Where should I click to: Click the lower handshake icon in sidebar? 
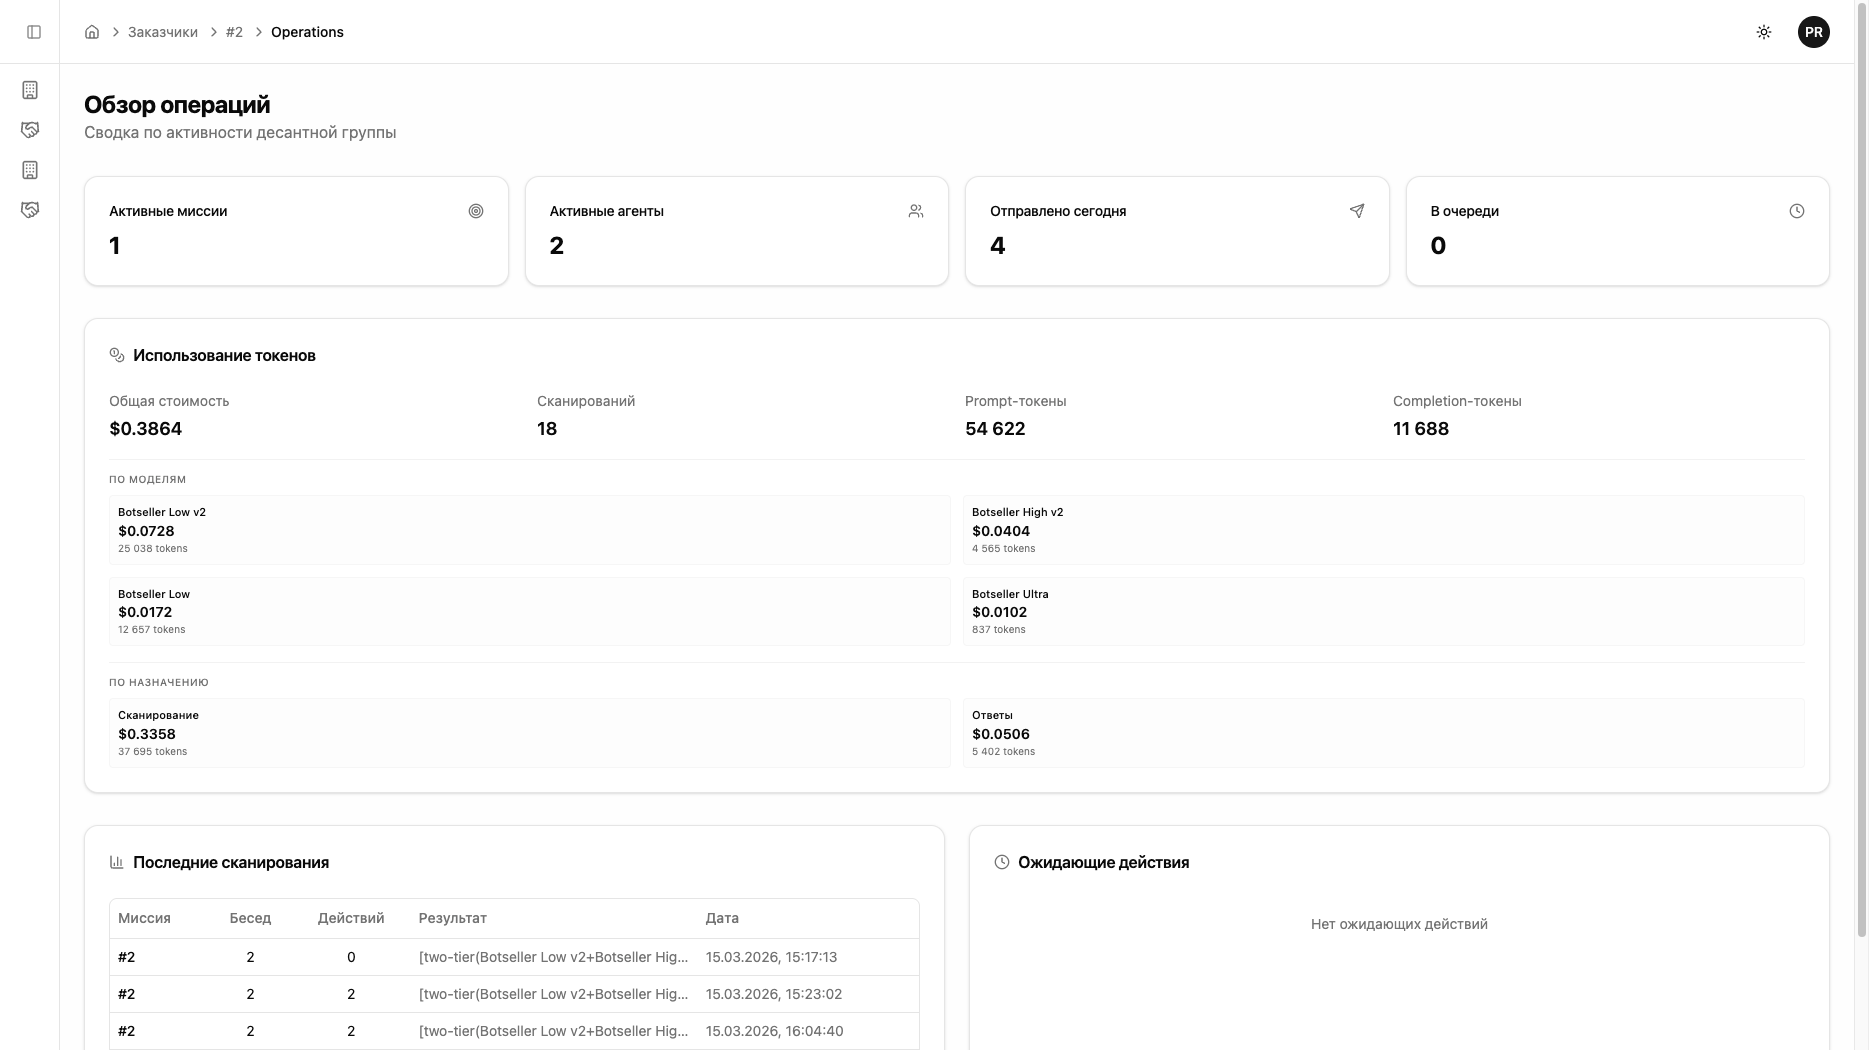coord(30,210)
